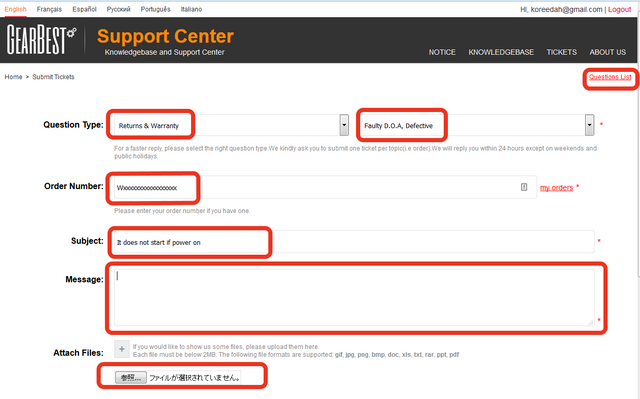Switch language to English

tap(16, 9)
